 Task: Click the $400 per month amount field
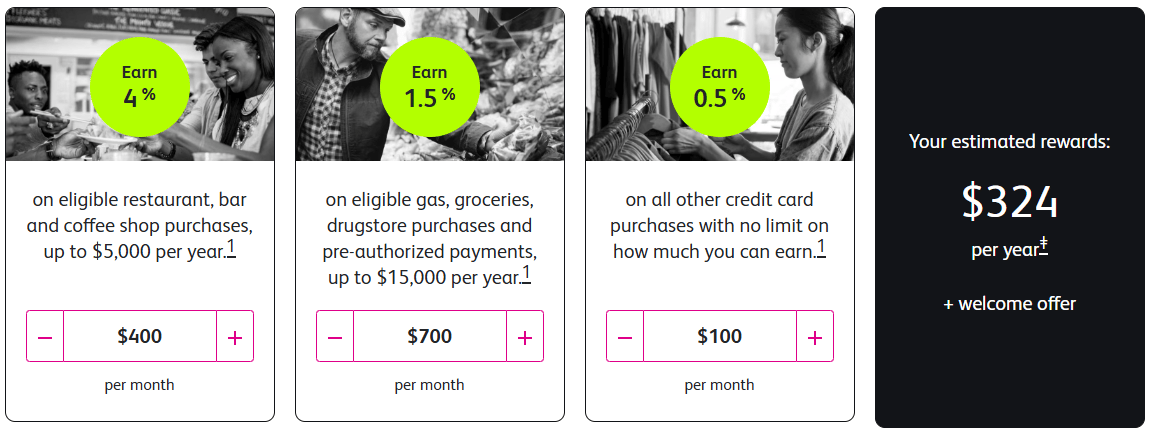click(140, 336)
